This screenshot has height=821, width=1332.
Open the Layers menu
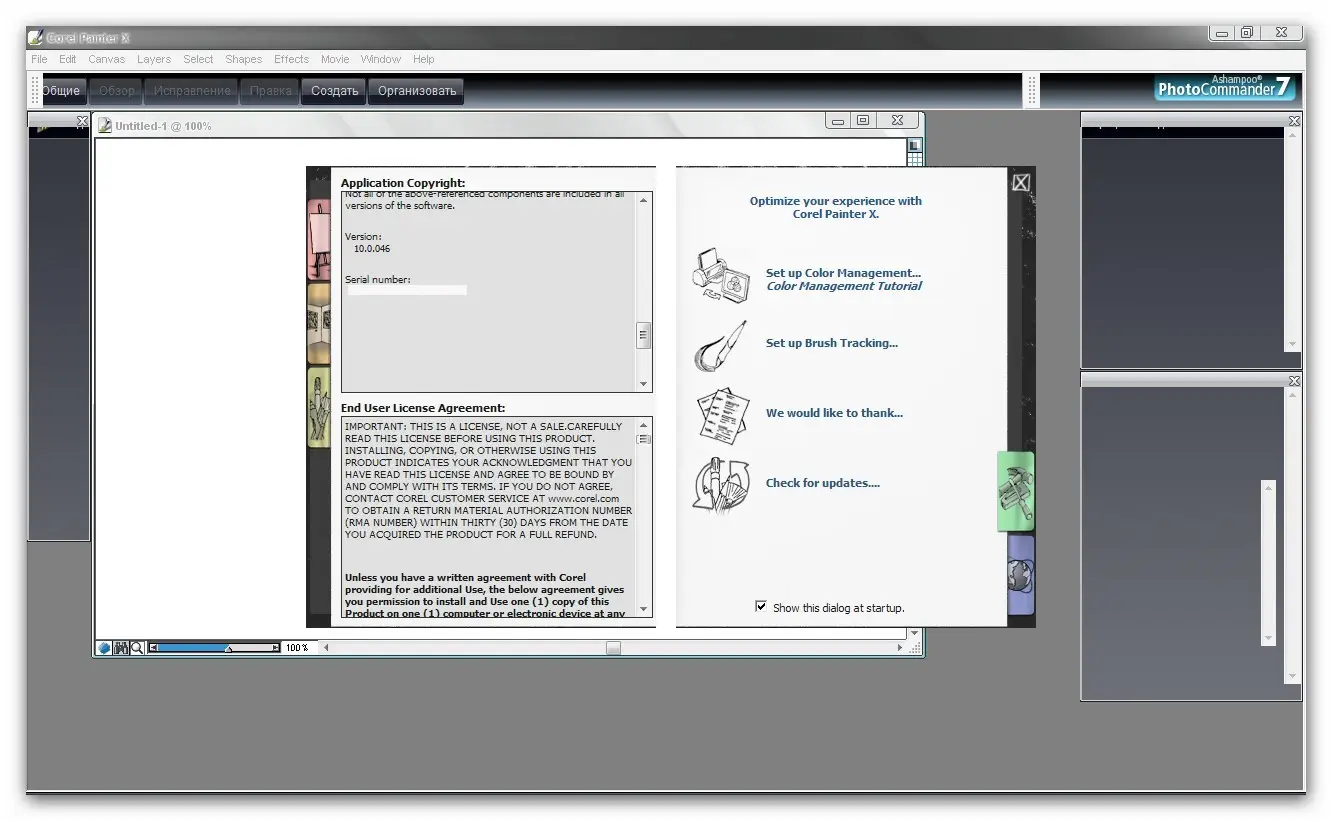(x=154, y=59)
